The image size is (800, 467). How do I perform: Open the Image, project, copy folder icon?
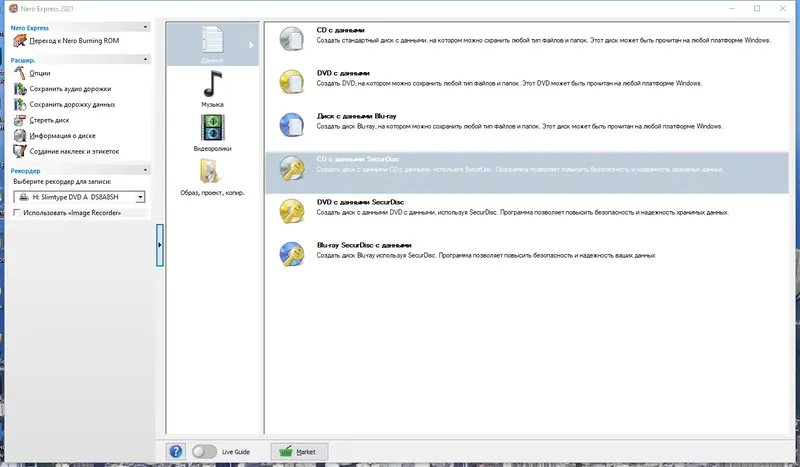(x=210, y=171)
